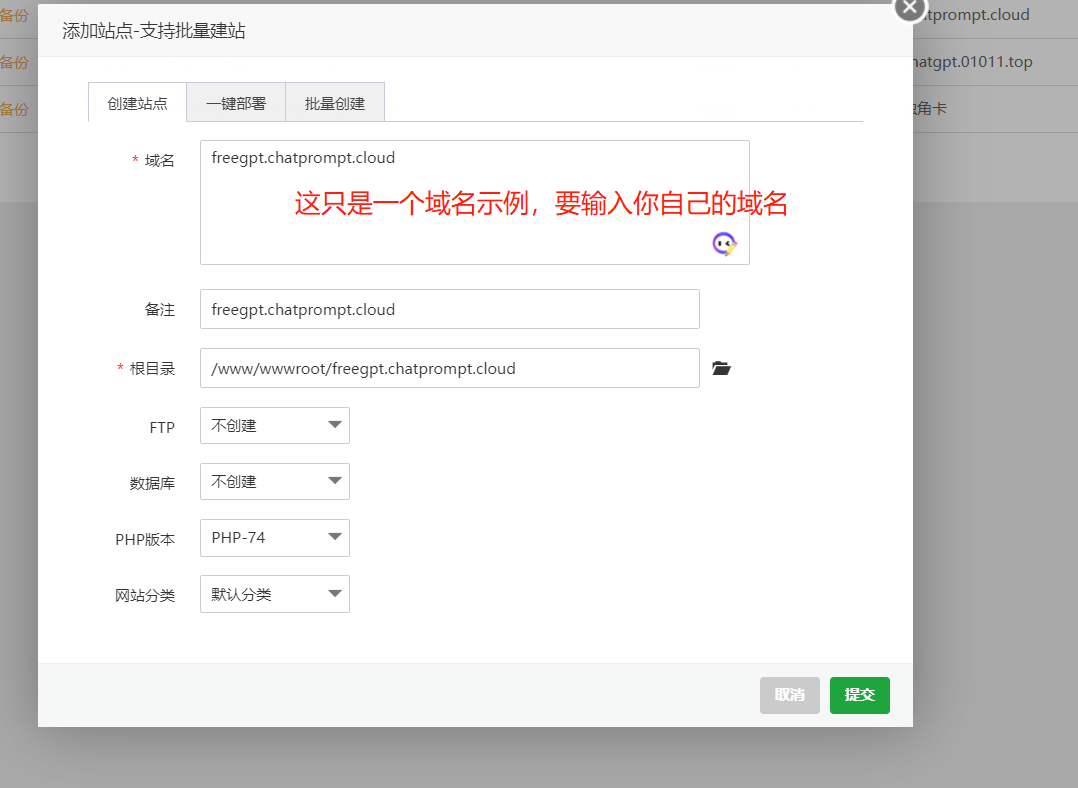Open the folder browser for 根目录
This screenshot has height=788, width=1078.
[721, 368]
